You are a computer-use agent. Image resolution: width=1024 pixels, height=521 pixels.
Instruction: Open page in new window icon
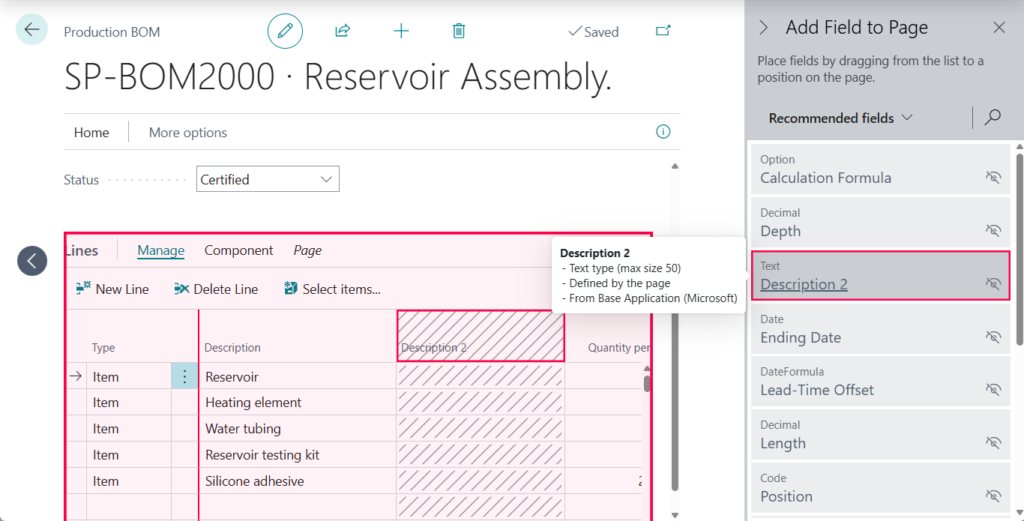pyautogui.click(x=663, y=31)
